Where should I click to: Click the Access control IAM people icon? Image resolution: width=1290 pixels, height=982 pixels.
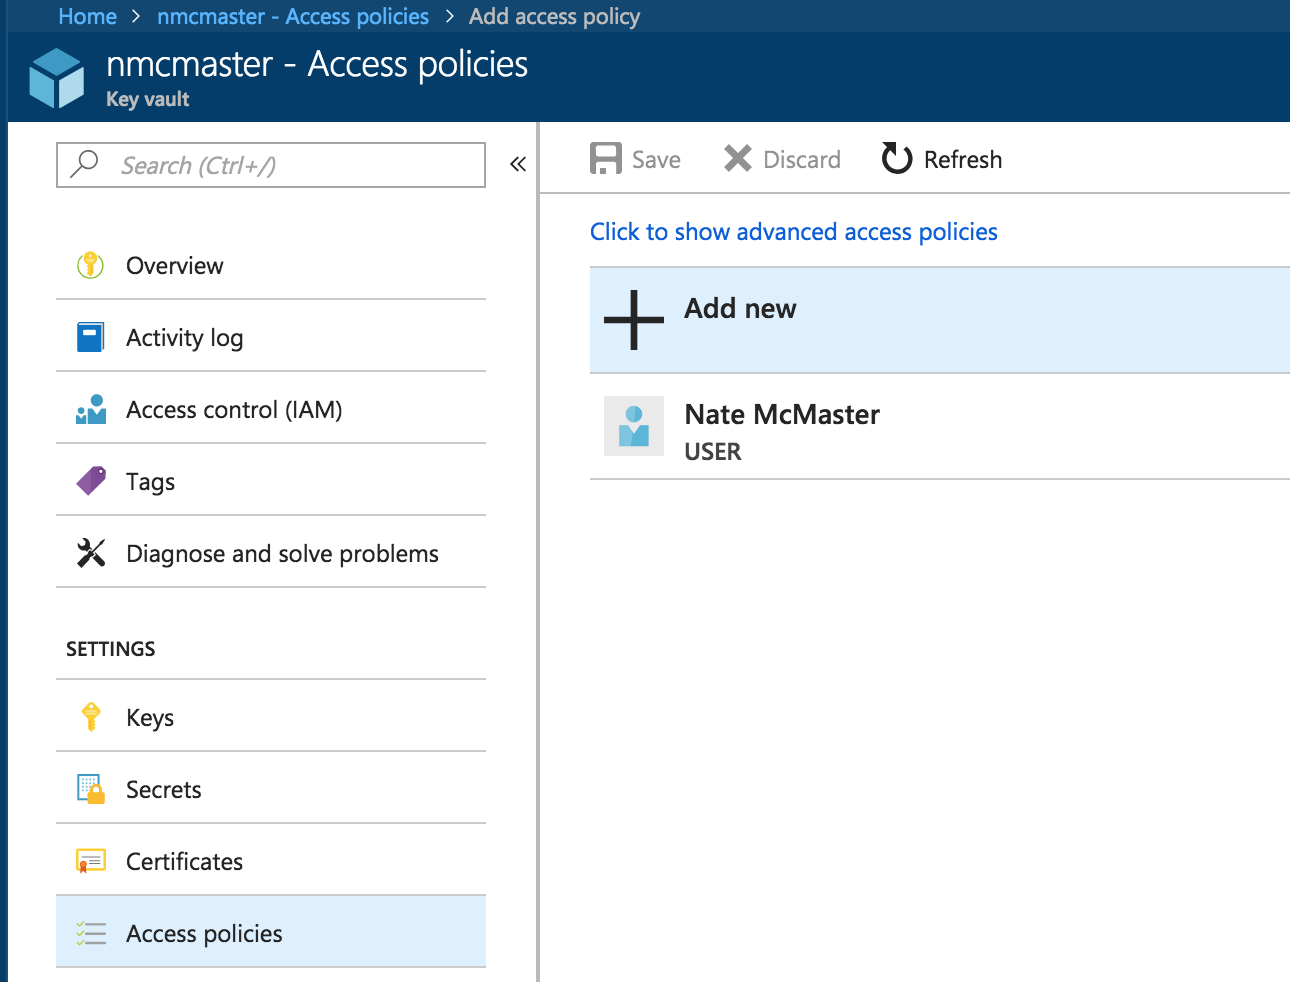90,409
